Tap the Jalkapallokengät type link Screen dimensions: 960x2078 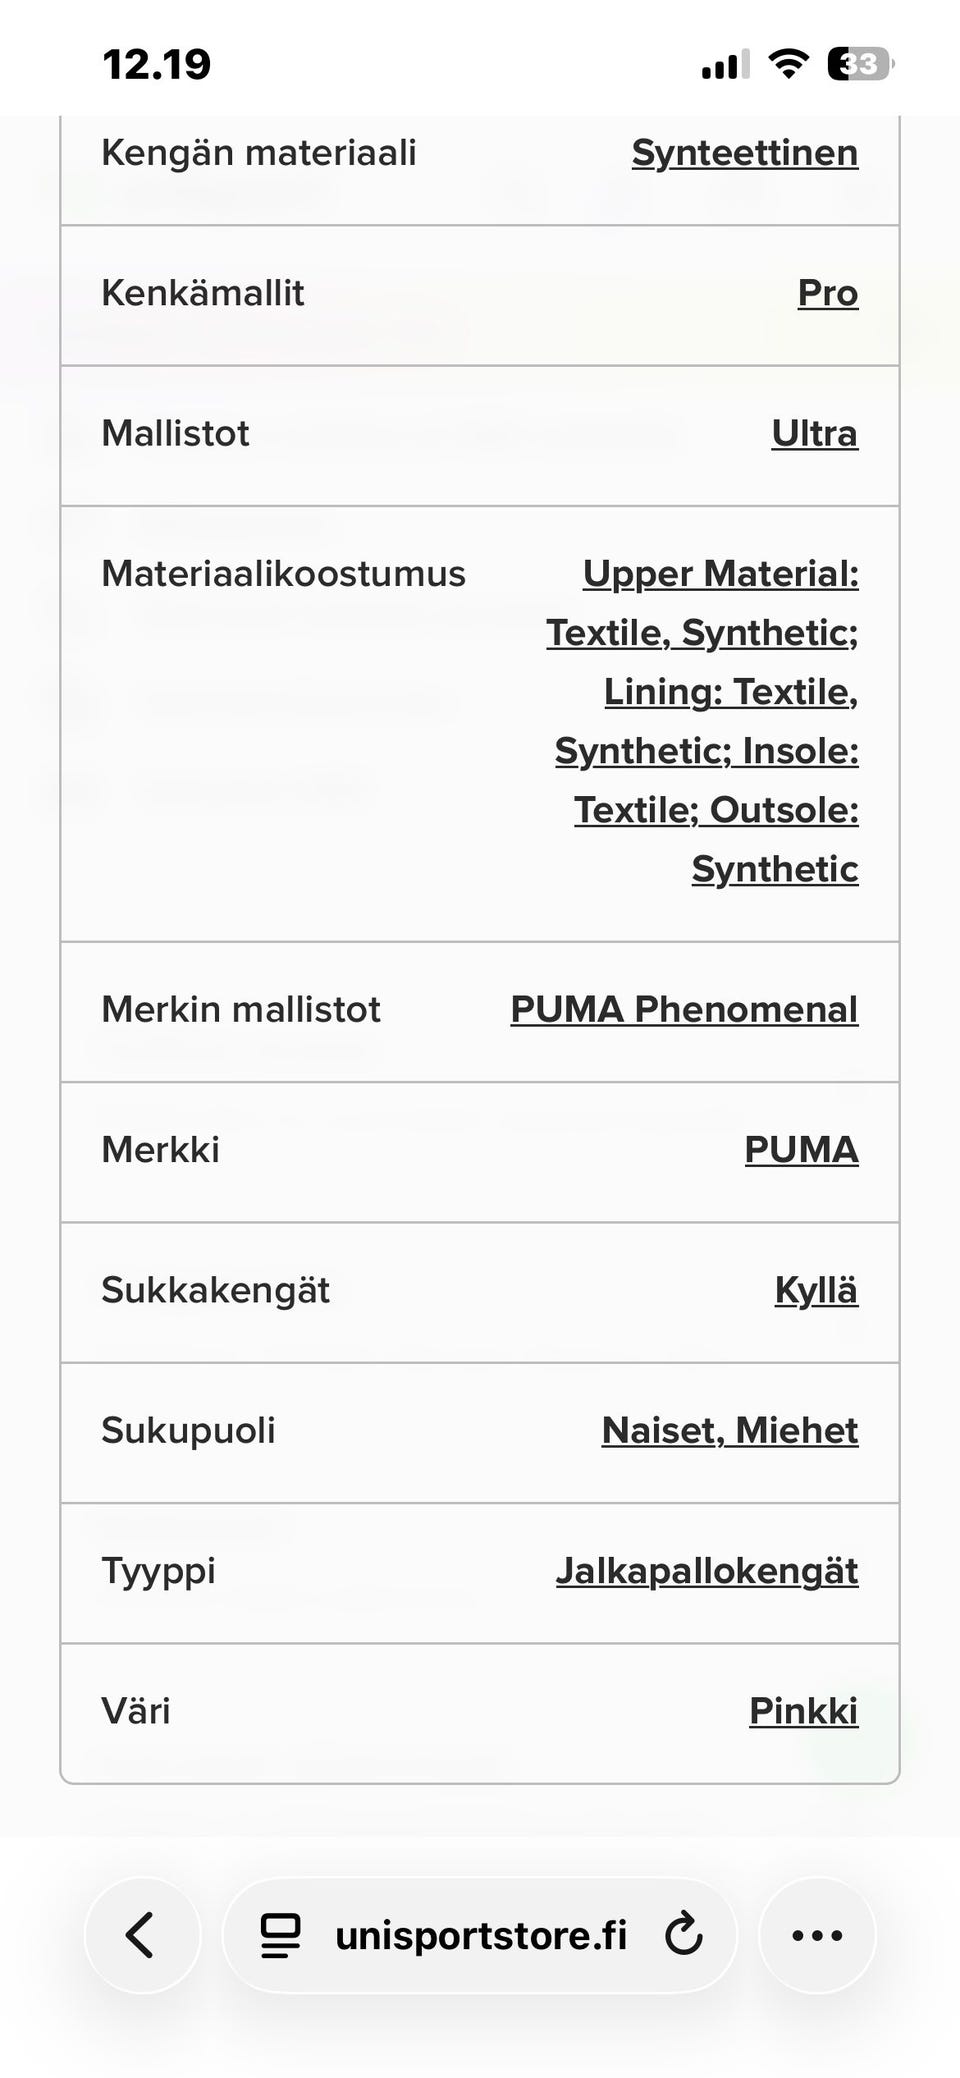706,1571
